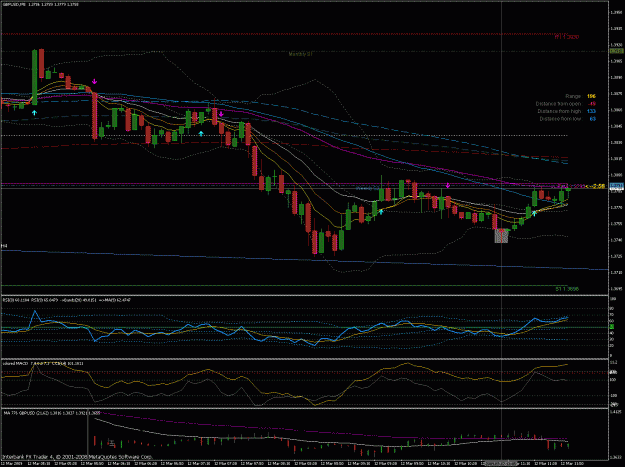Image resolution: width=625 pixels, height=467 pixels.
Task: Click the 'Distance from open' readout
Action: (566, 104)
